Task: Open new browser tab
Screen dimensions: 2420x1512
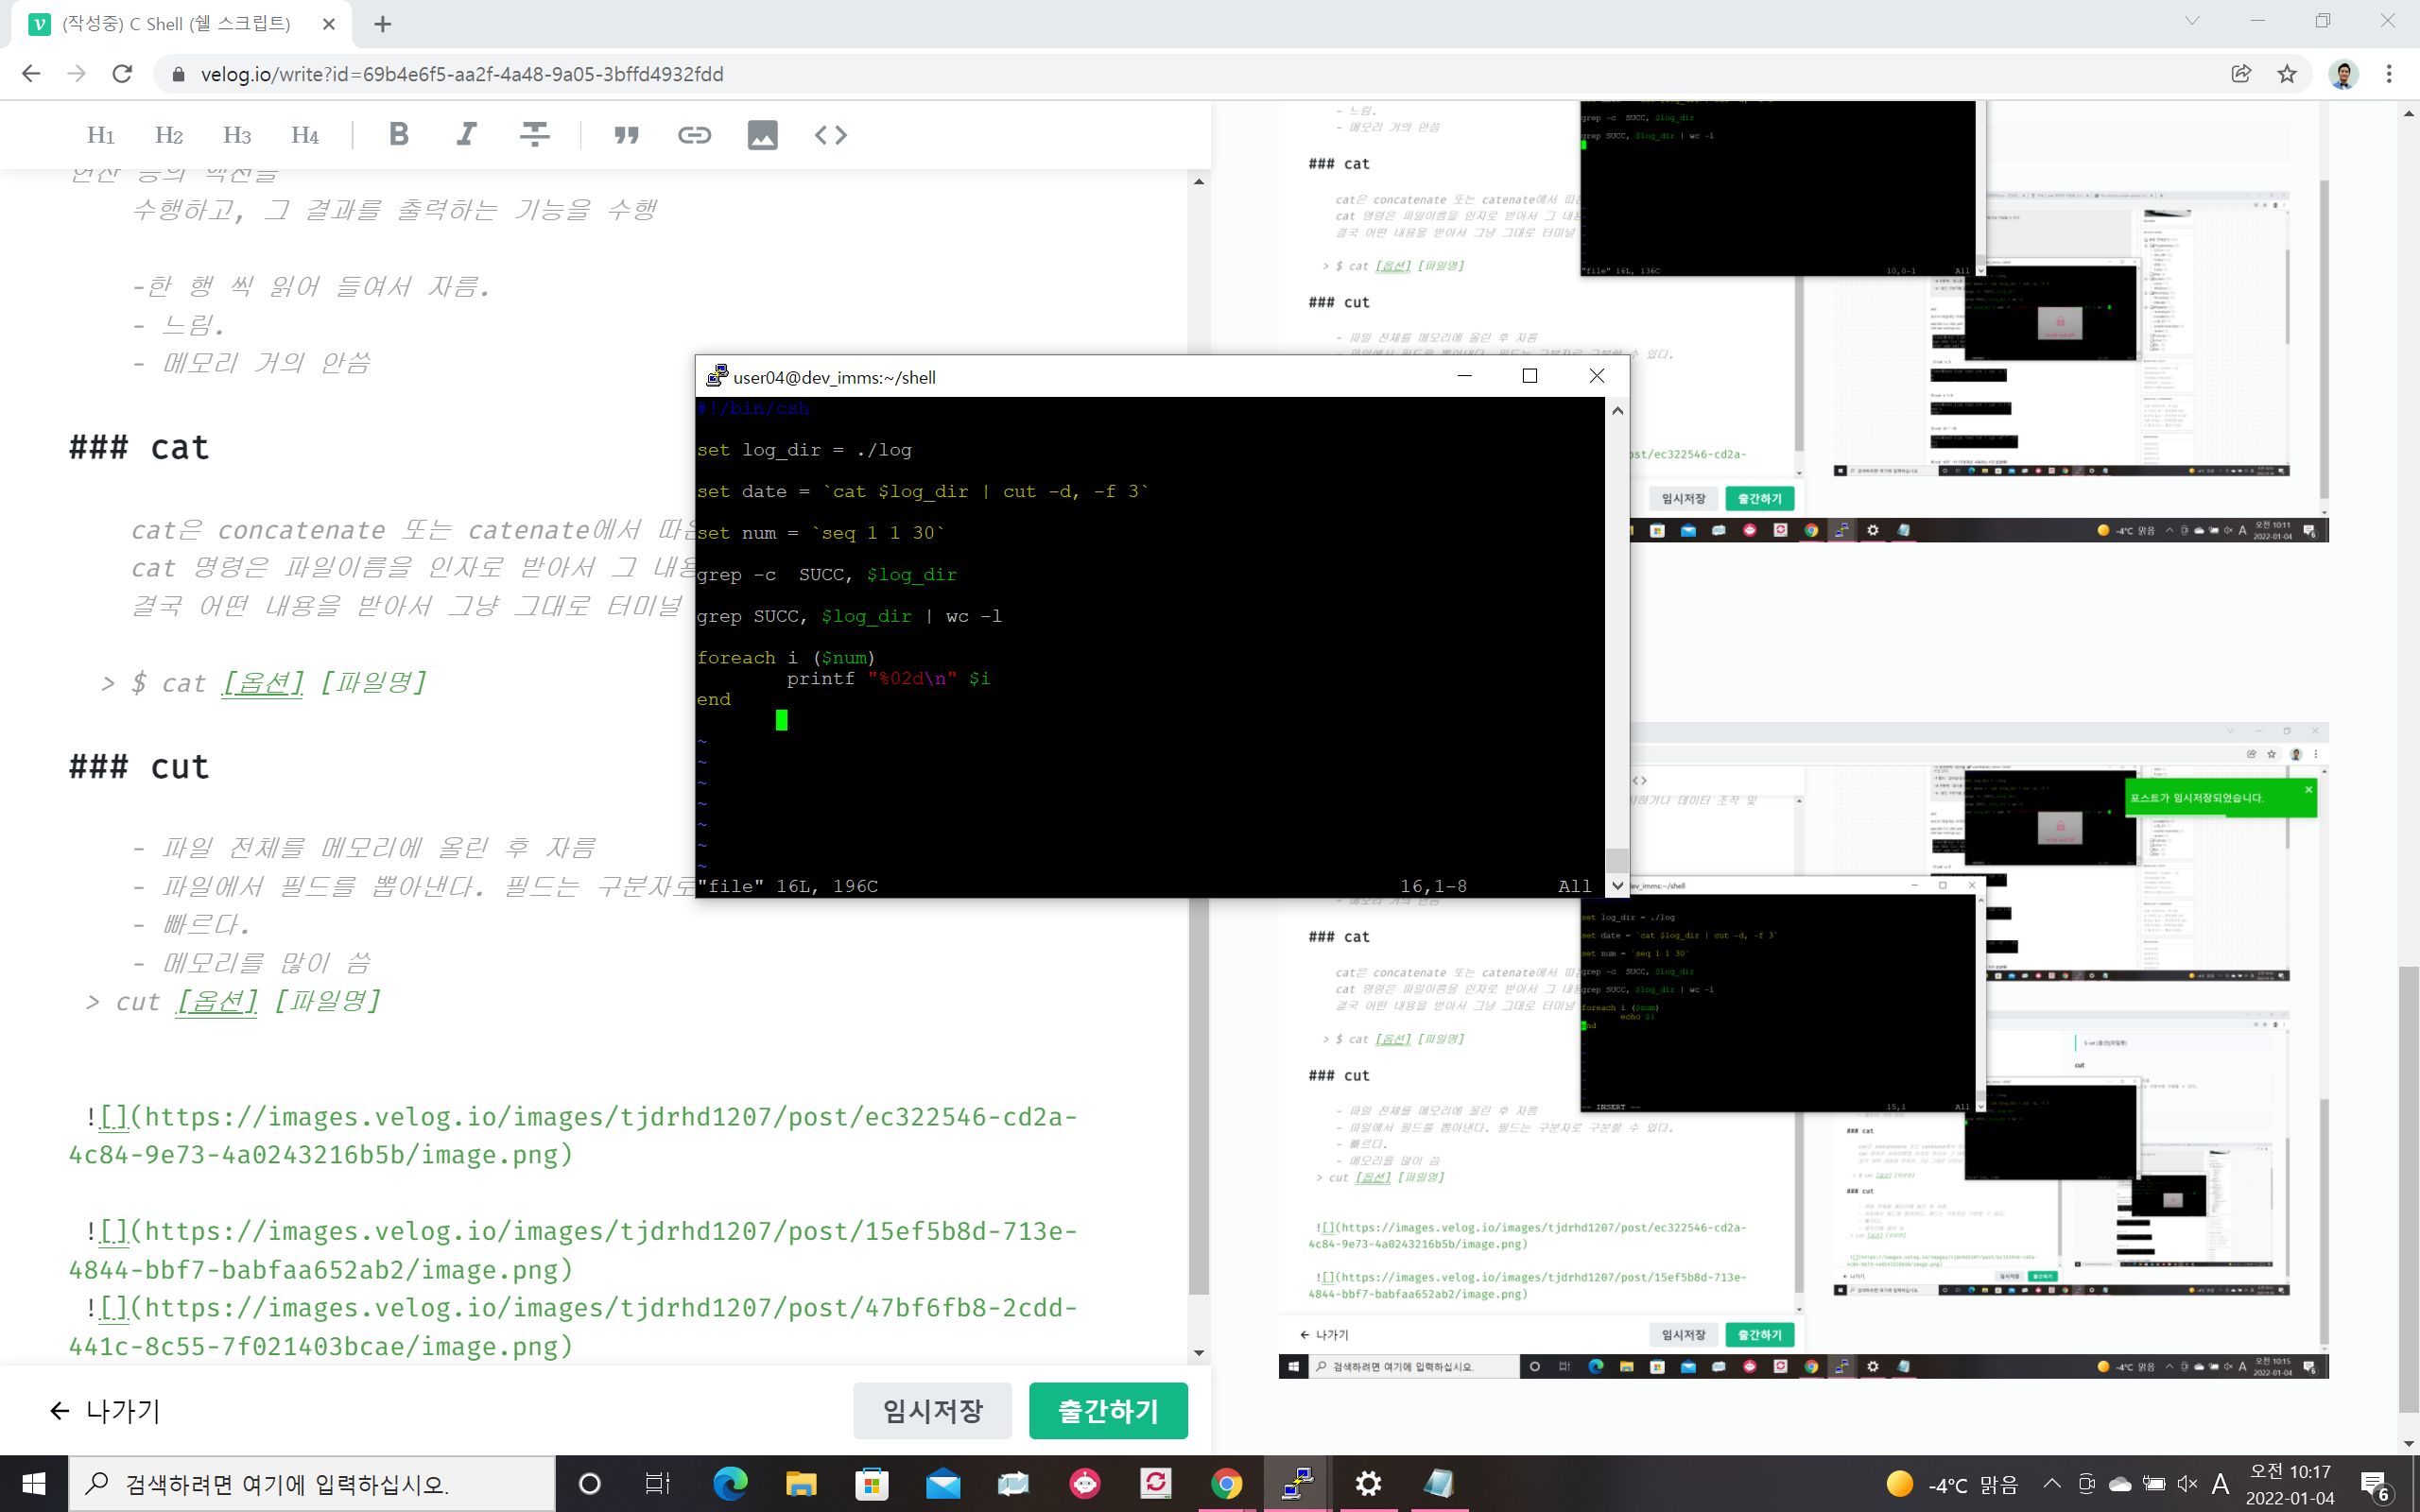Action: pos(383,24)
